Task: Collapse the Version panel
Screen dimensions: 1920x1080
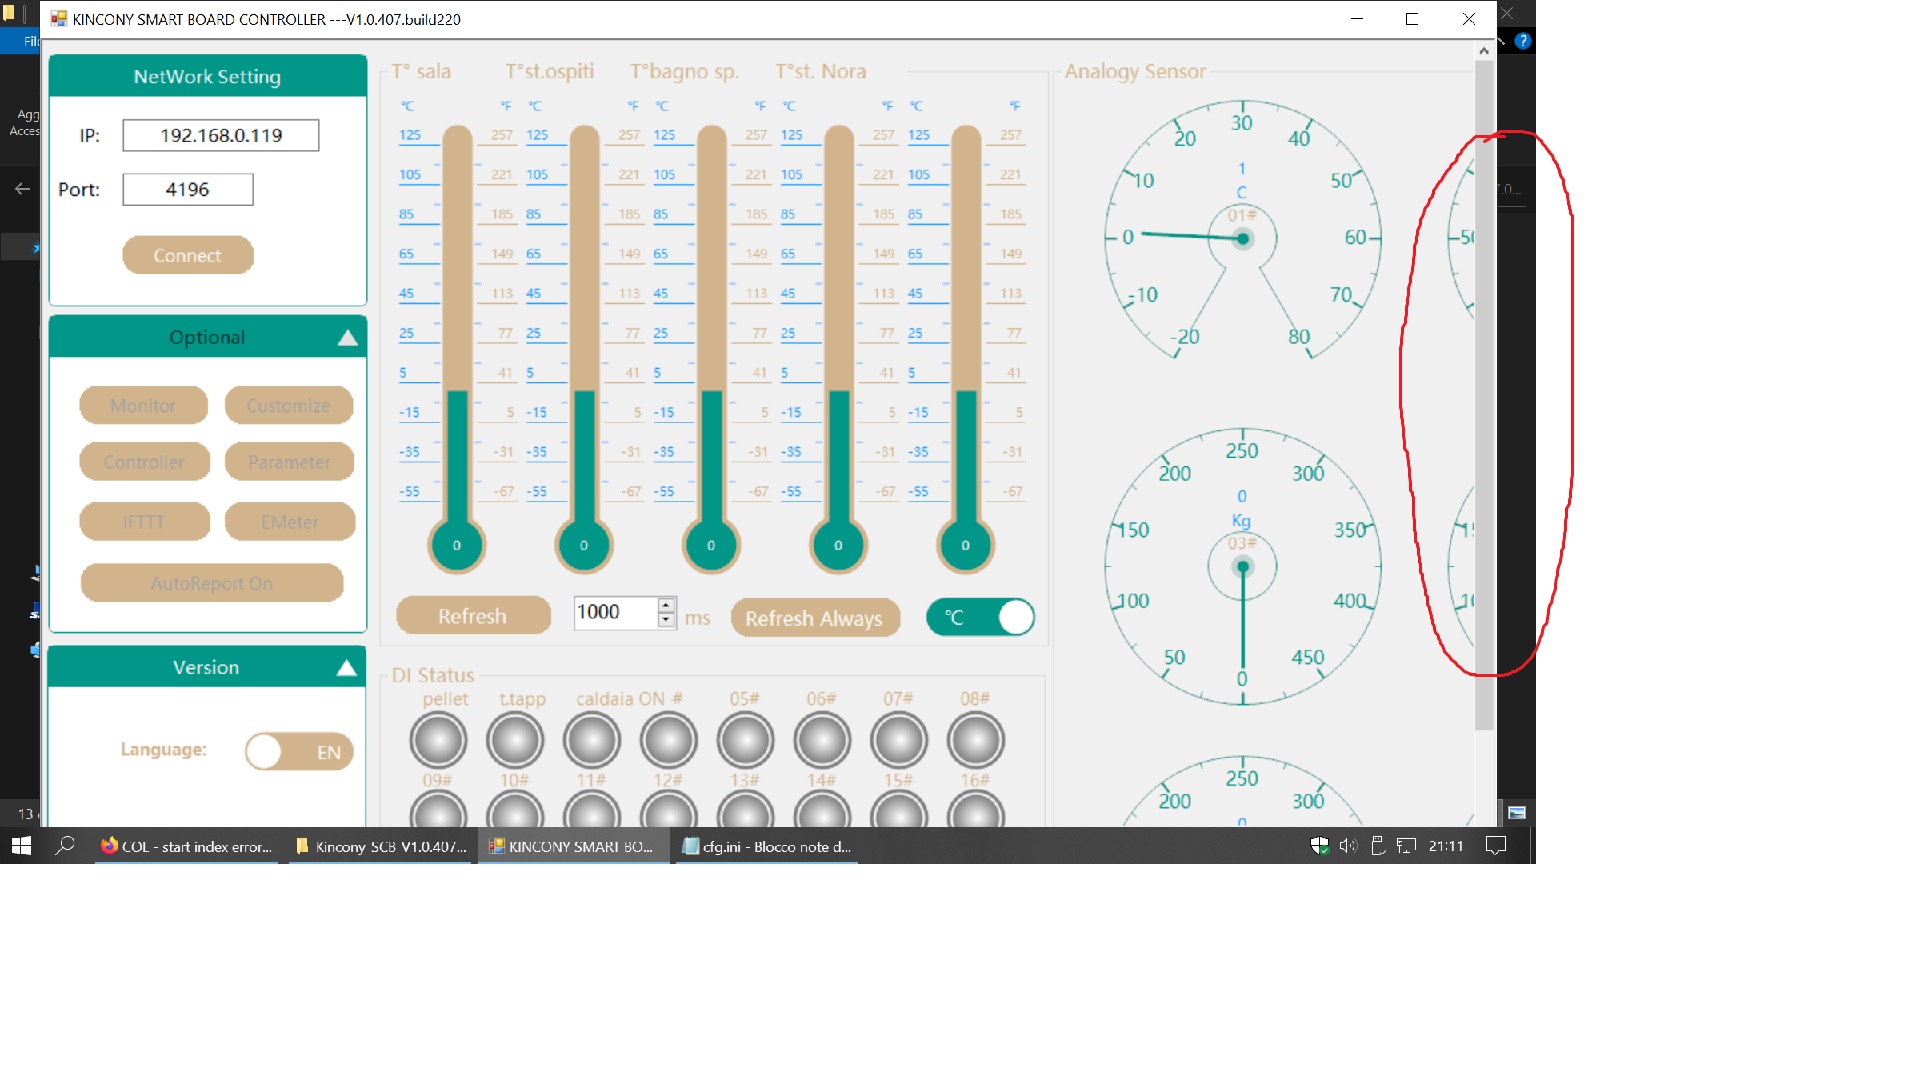Action: tap(346, 668)
